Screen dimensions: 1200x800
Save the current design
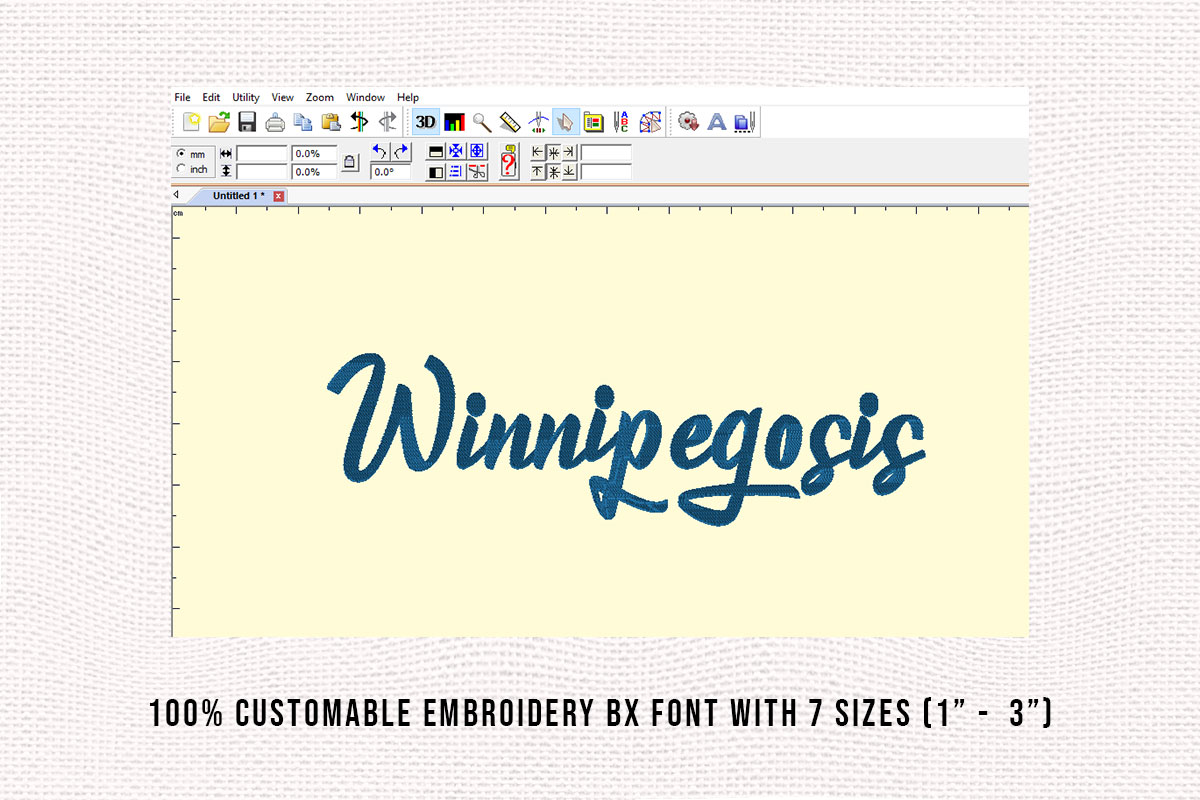[x=246, y=122]
